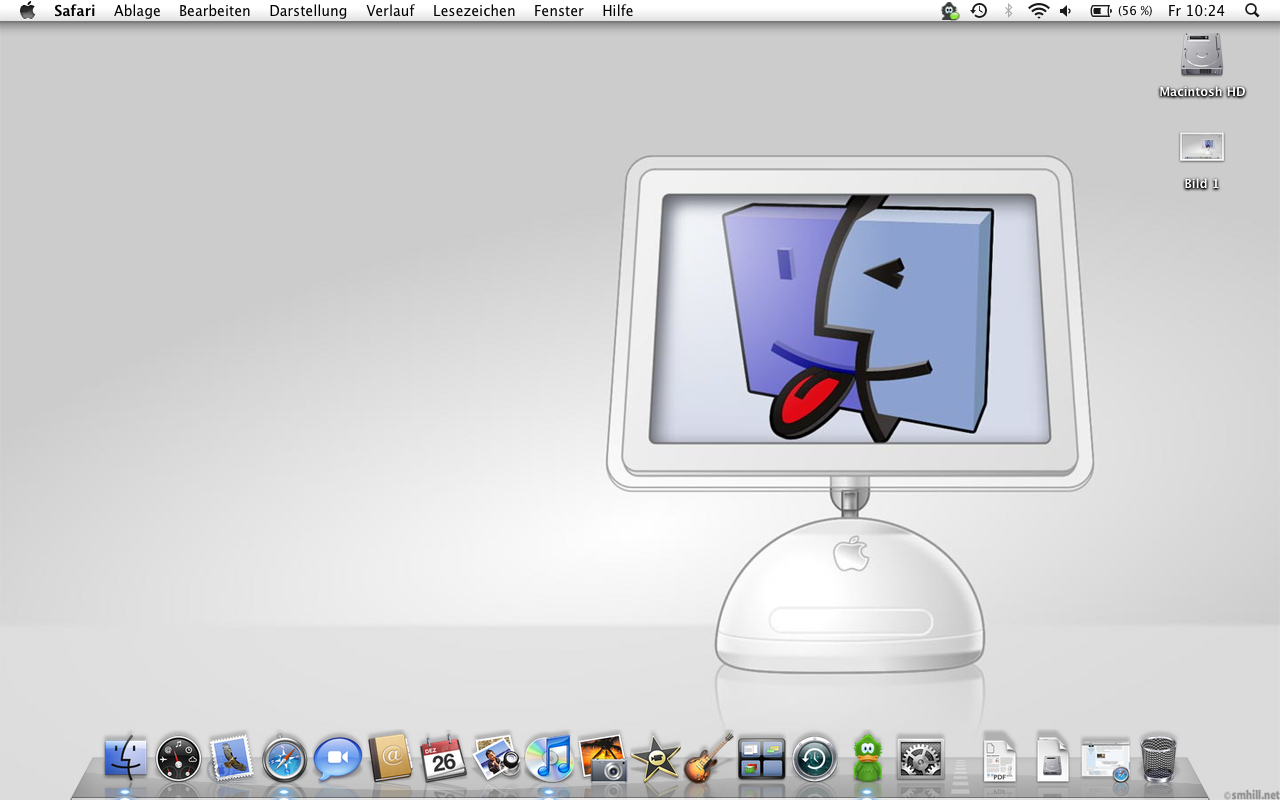Open the Lesezeichen menu
Screen dimensions: 1280x800
(474, 11)
